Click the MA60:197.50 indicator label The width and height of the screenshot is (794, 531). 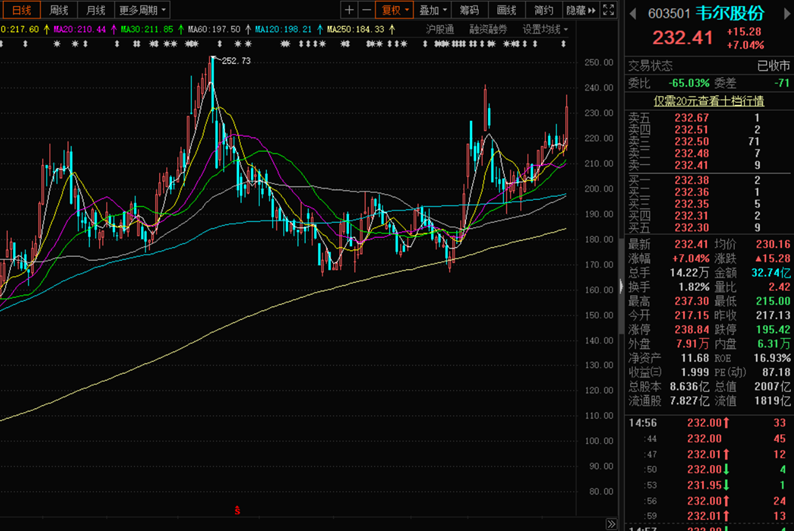(214, 29)
